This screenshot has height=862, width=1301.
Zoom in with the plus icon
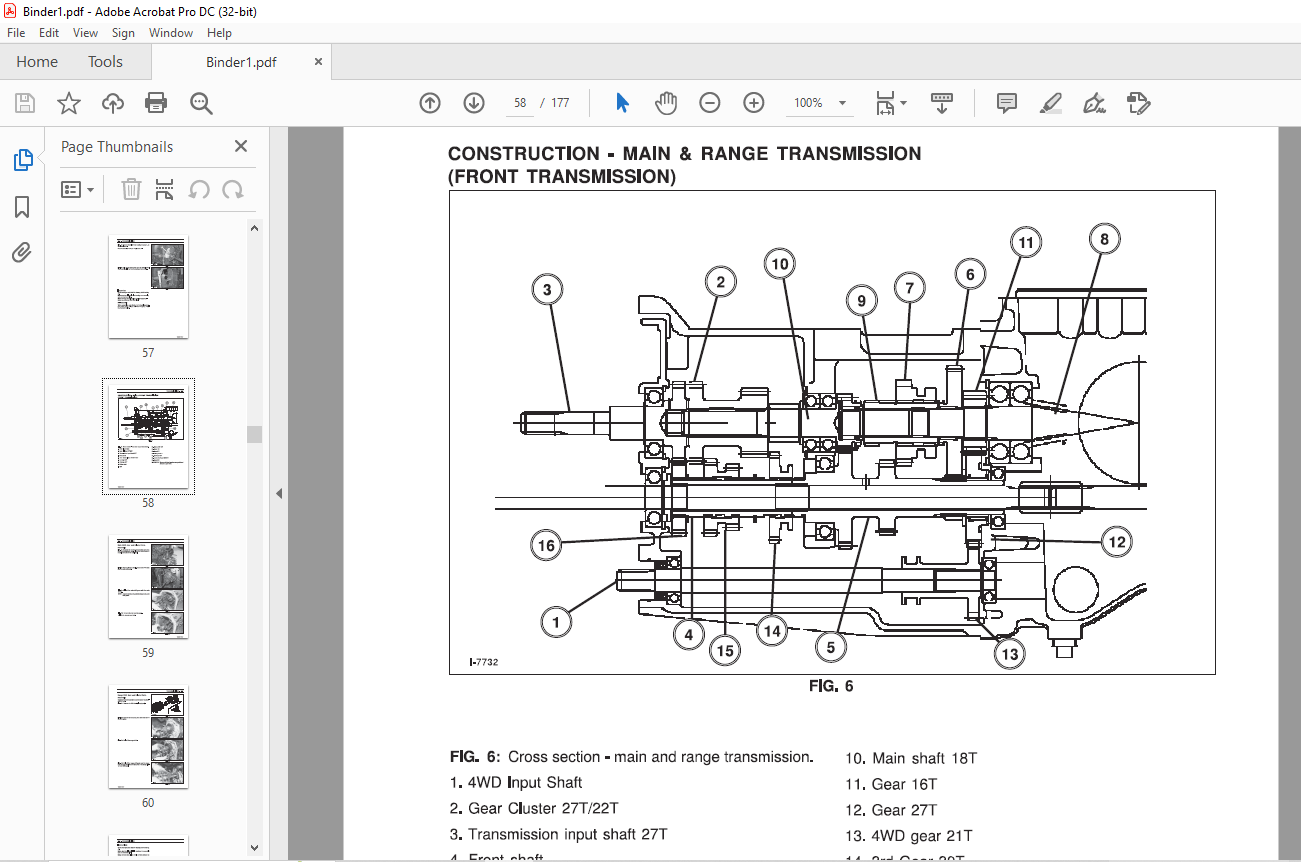(x=754, y=103)
